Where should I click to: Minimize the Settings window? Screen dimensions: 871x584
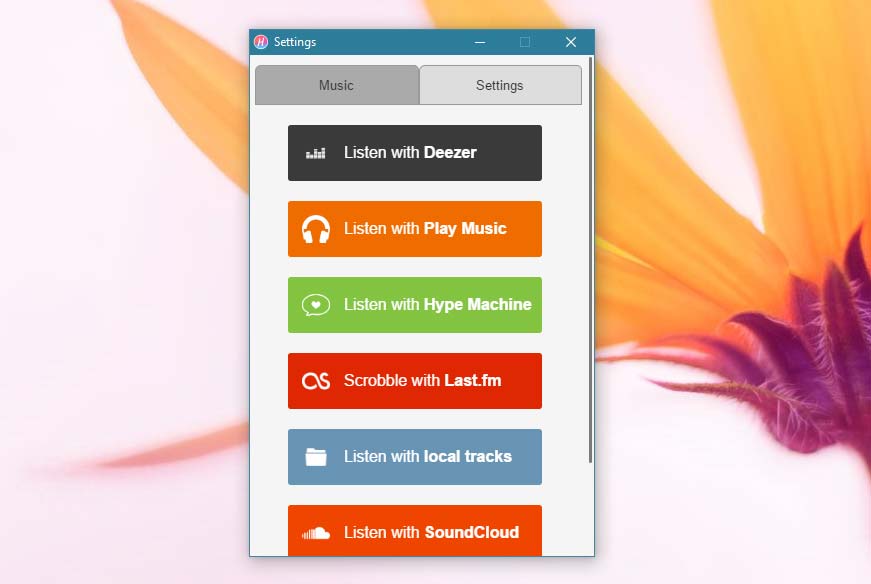point(480,42)
